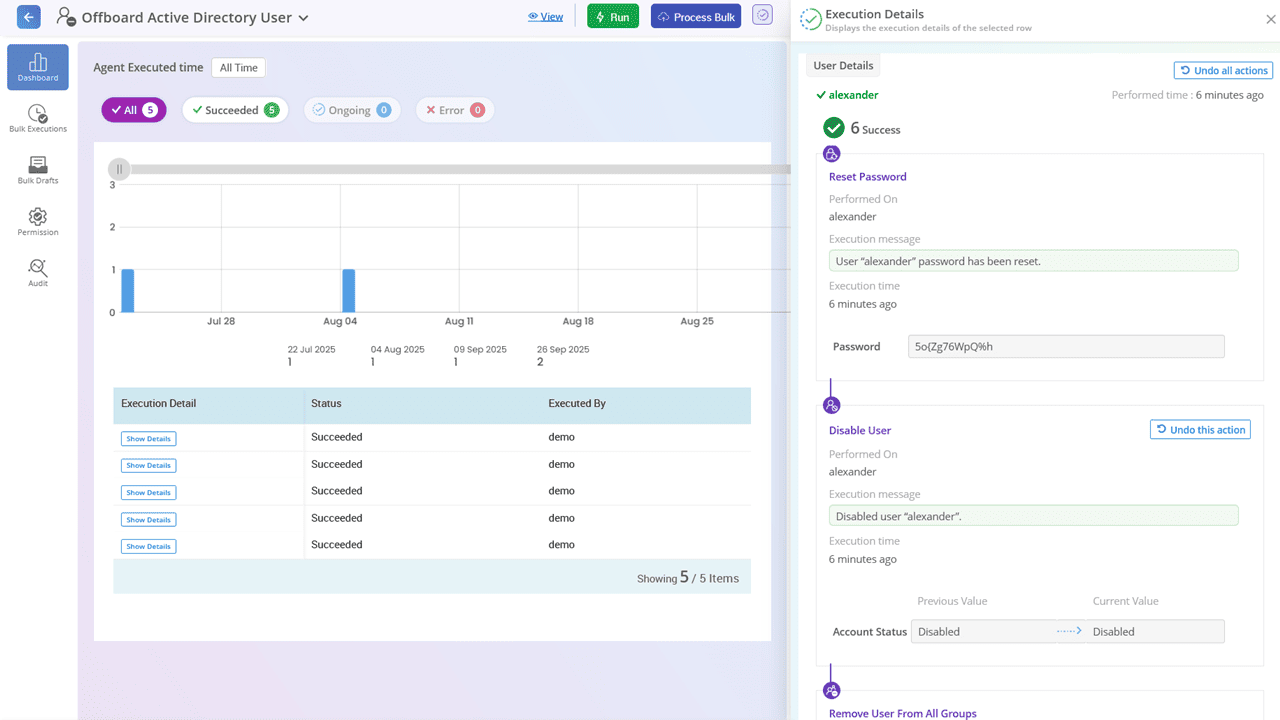Screen dimensions: 1280x720
Task: Click the View link
Action: pyautogui.click(x=546, y=15)
